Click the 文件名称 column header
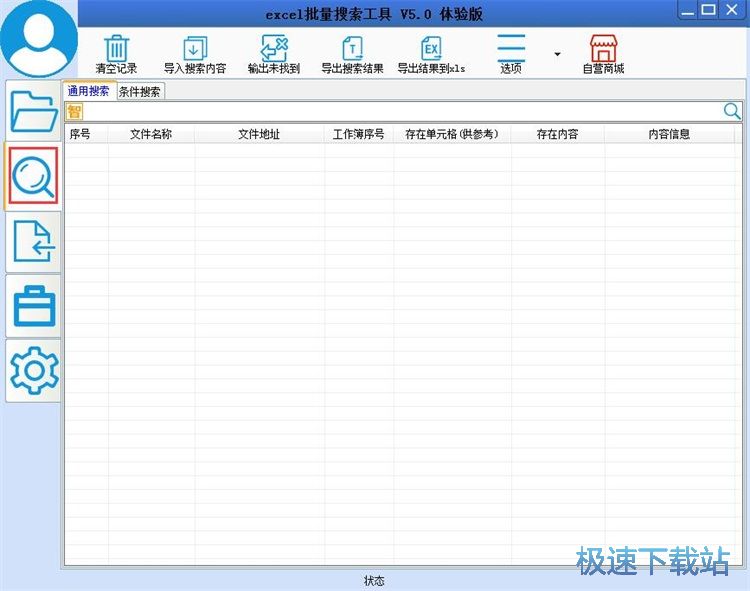The image size is (750, 591). (151, 134)
